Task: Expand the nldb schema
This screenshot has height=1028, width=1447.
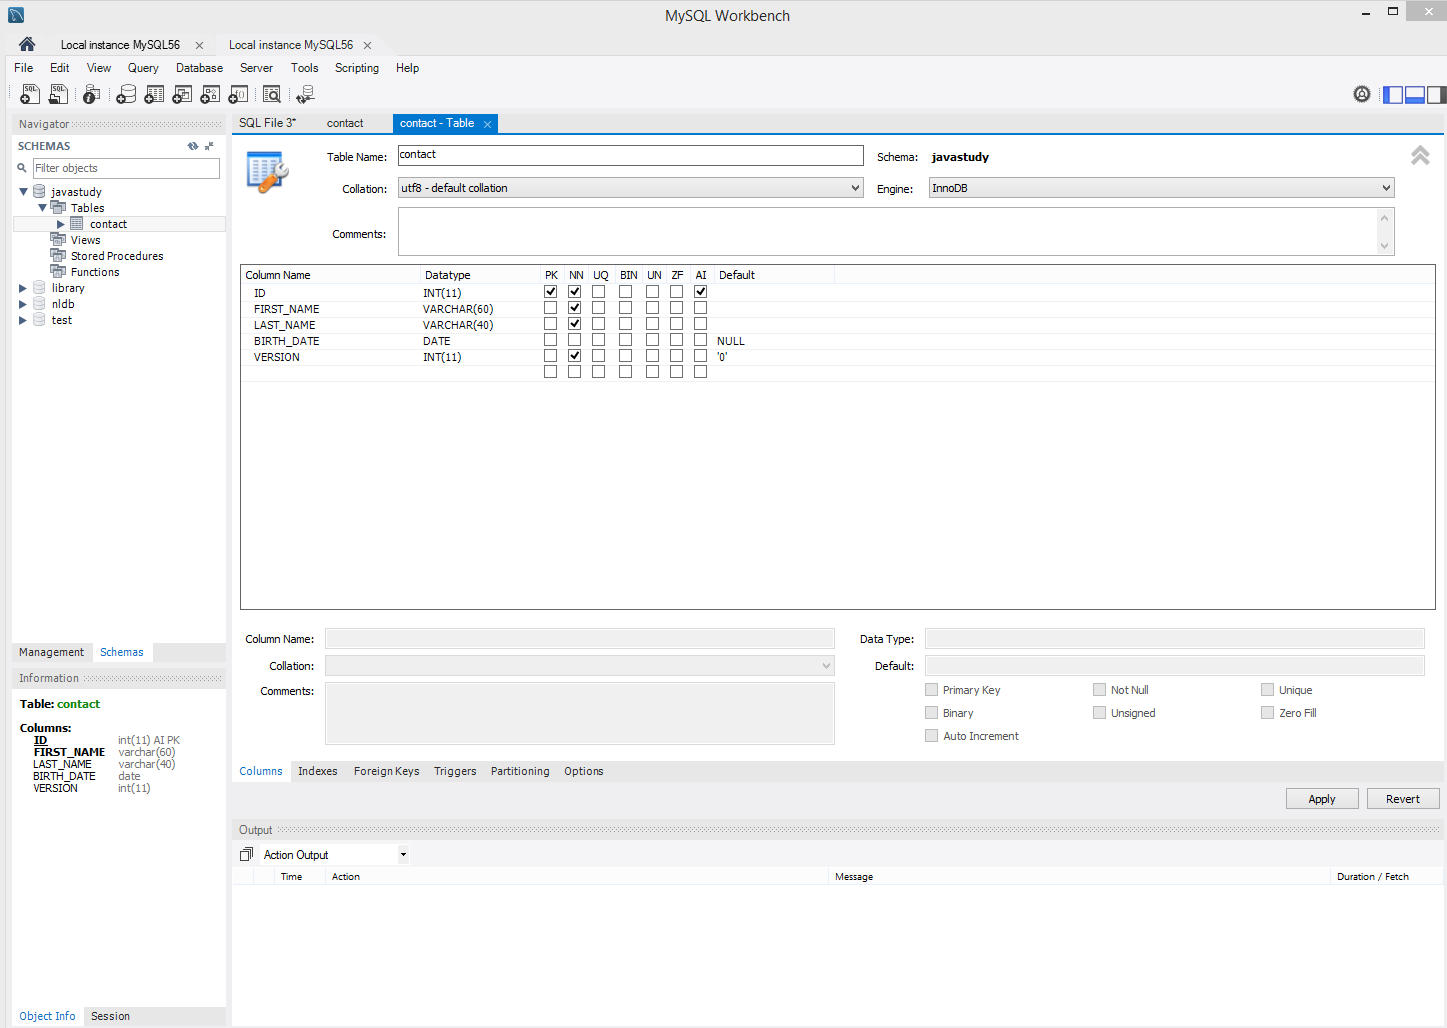Action: point(23,304)
